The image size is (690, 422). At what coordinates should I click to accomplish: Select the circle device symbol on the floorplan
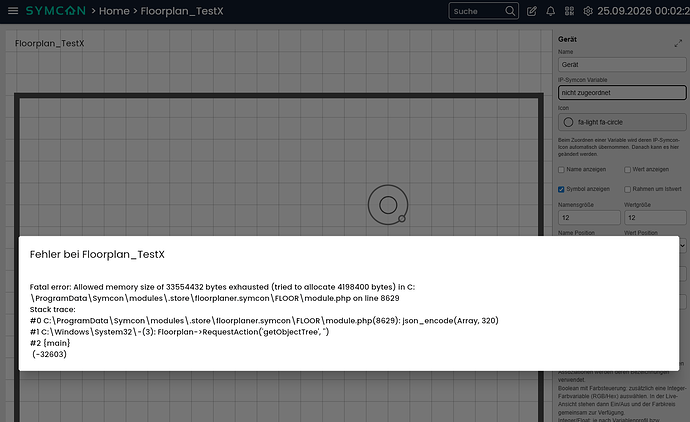tap(388, 205)
